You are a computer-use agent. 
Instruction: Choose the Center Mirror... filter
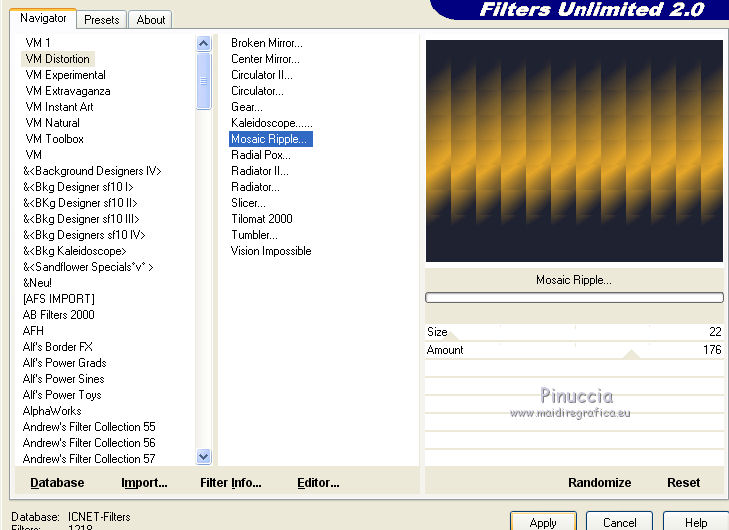(265, 59)
